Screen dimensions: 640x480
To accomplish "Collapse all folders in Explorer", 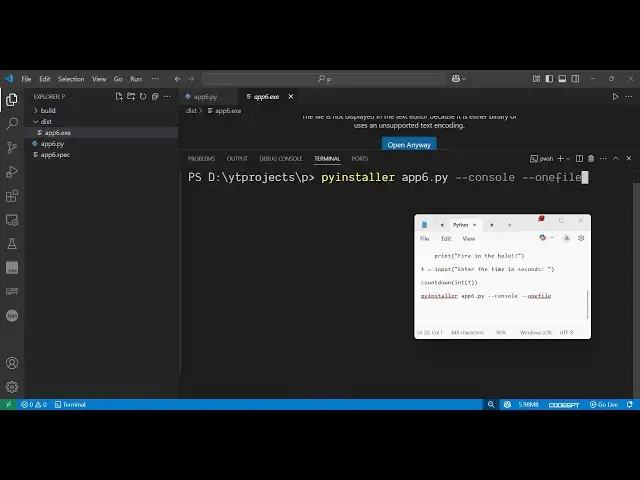I will tap(155, 97).
